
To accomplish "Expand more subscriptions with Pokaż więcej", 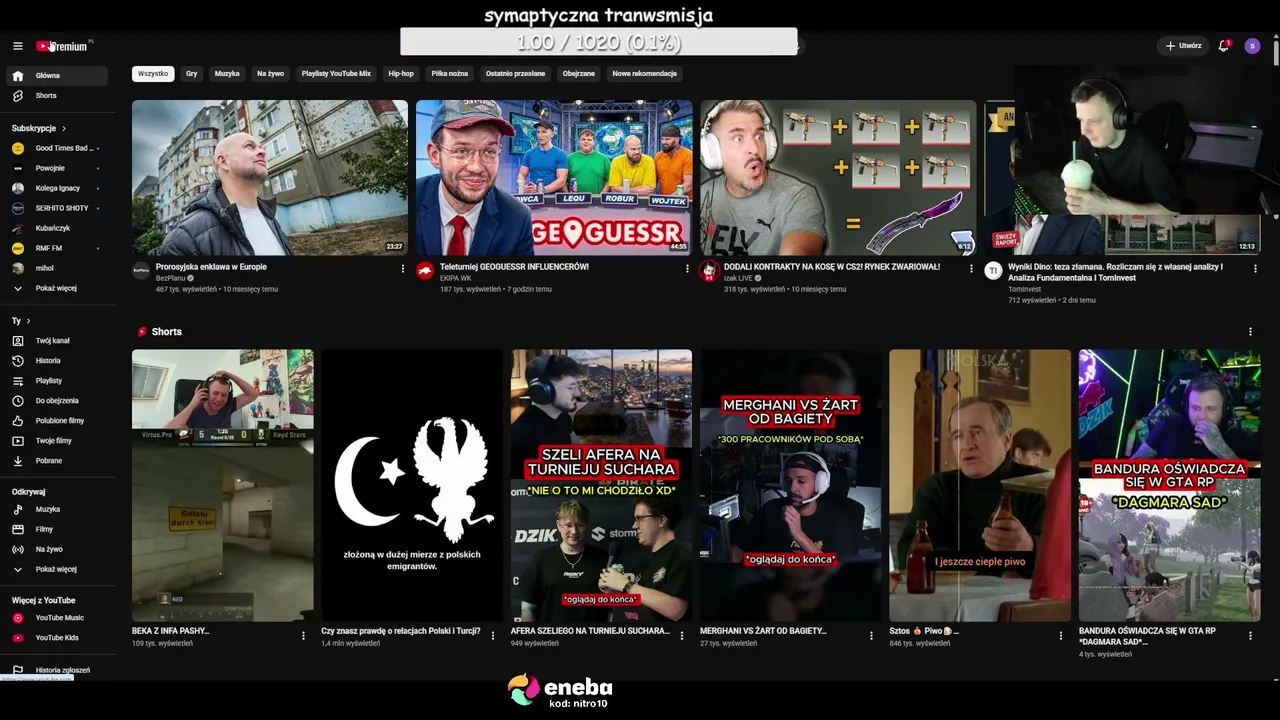I will pos(57,289).
